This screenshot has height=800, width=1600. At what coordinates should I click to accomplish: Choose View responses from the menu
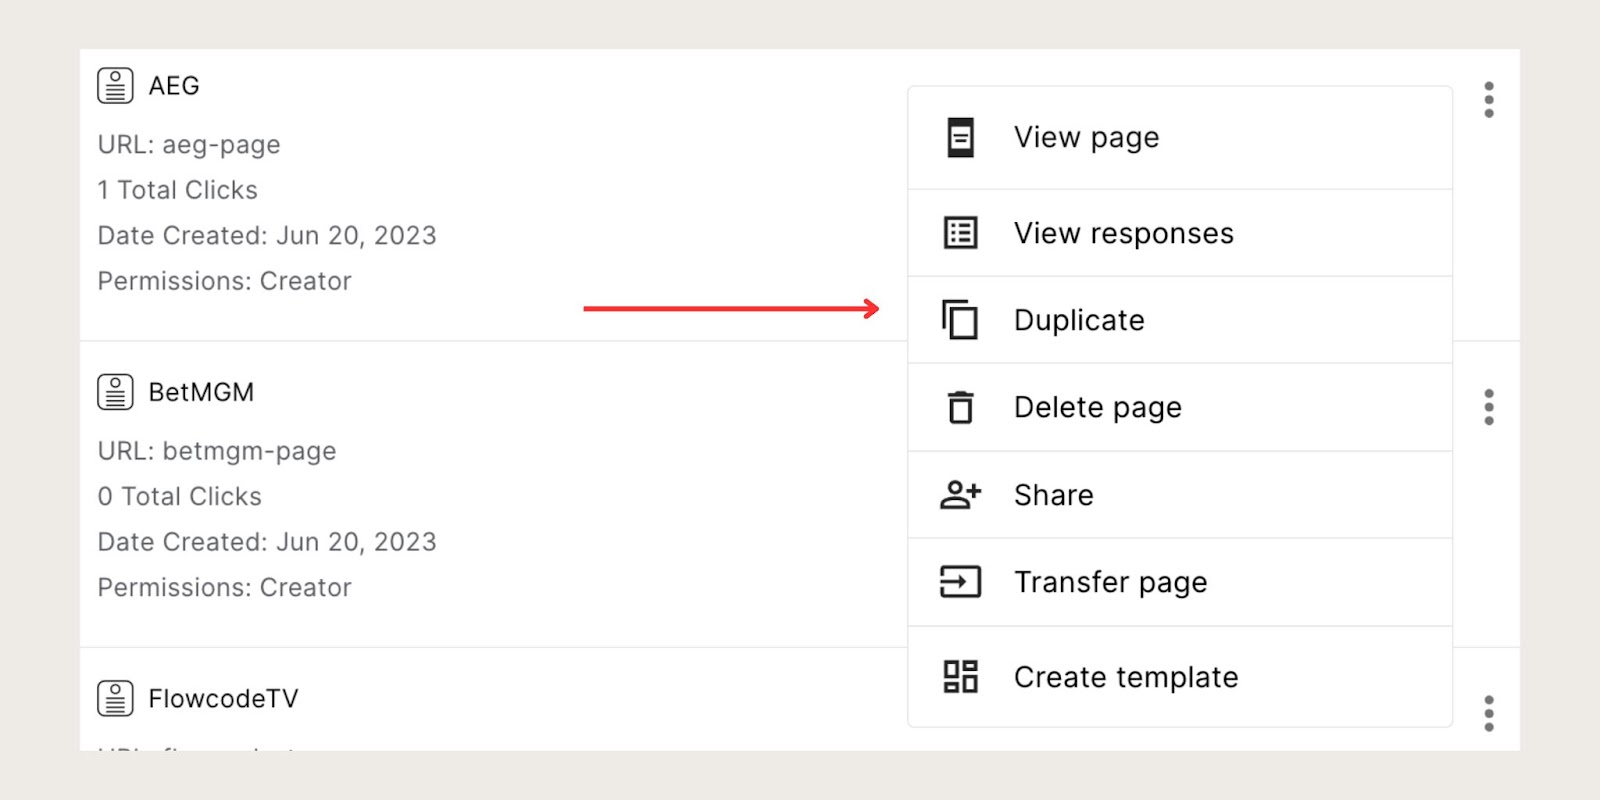(x=1180, y=233)
